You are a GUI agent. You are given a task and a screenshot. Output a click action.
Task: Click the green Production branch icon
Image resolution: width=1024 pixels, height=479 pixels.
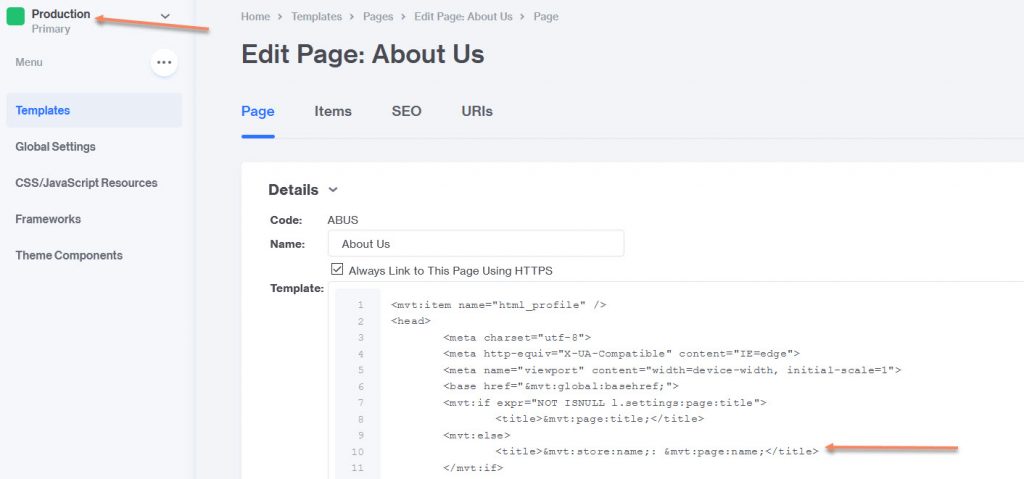coord(15,16)
